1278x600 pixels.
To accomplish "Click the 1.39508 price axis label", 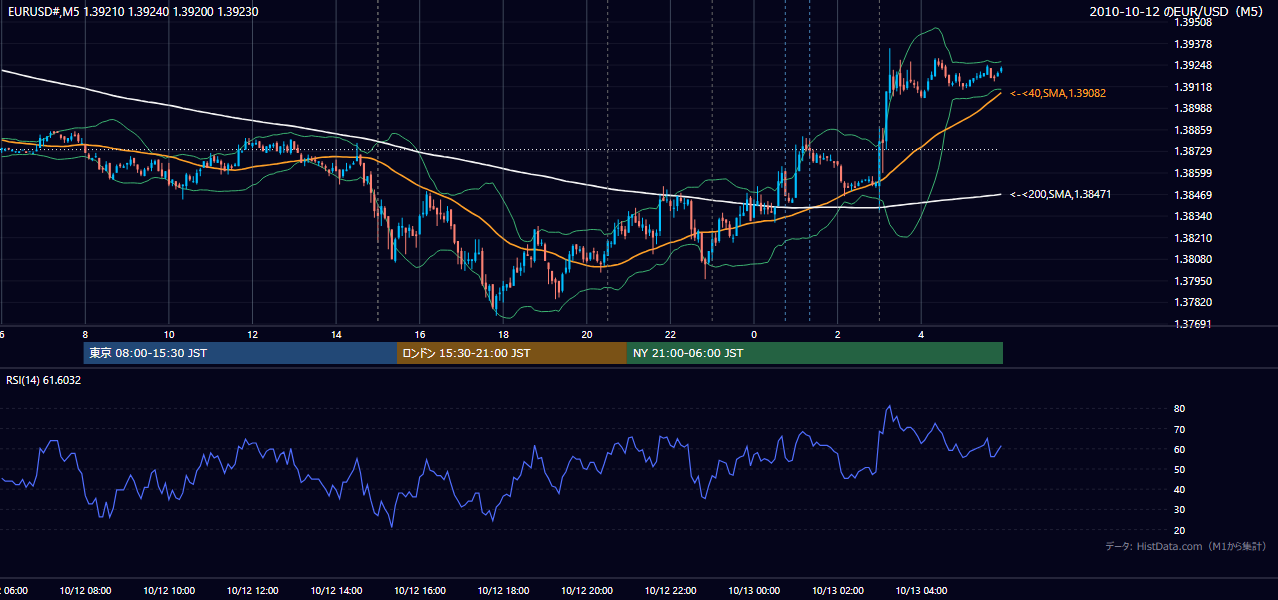I will pos(1192,22).
